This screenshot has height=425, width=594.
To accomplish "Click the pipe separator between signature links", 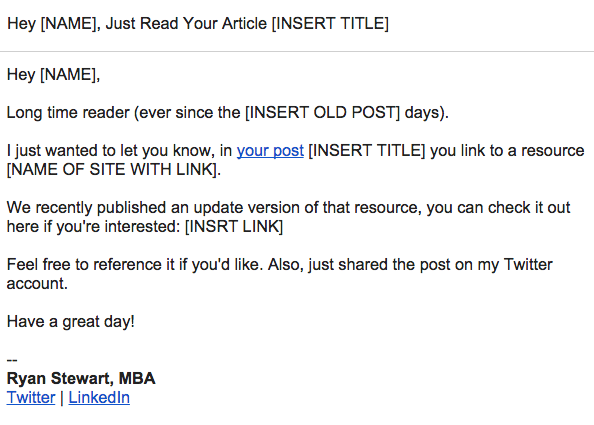I will 62,398.
